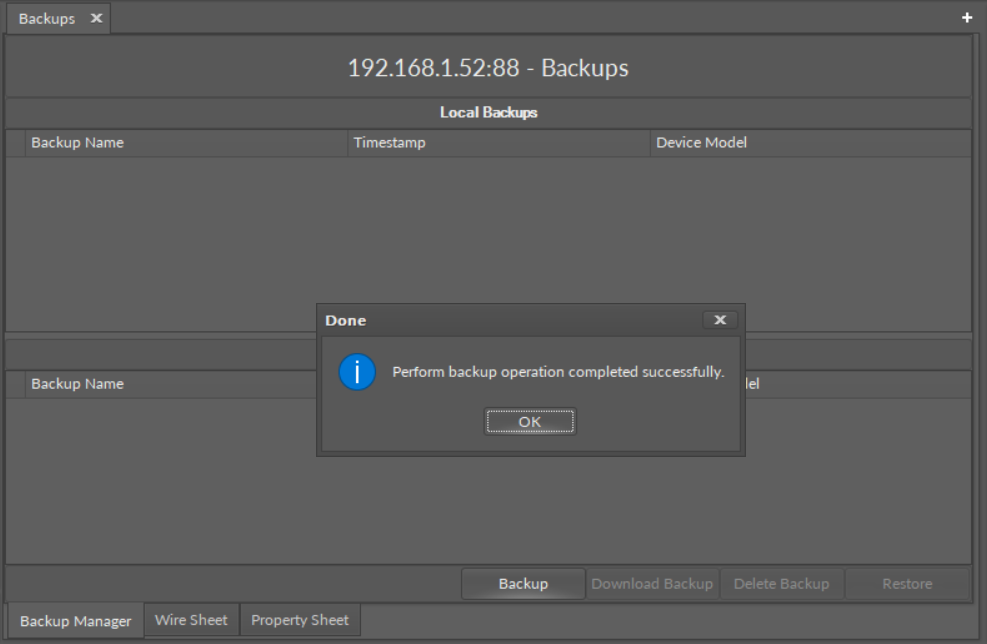Click the Backup button
This screenshot has height=644, width=987.
coord(523,584)
